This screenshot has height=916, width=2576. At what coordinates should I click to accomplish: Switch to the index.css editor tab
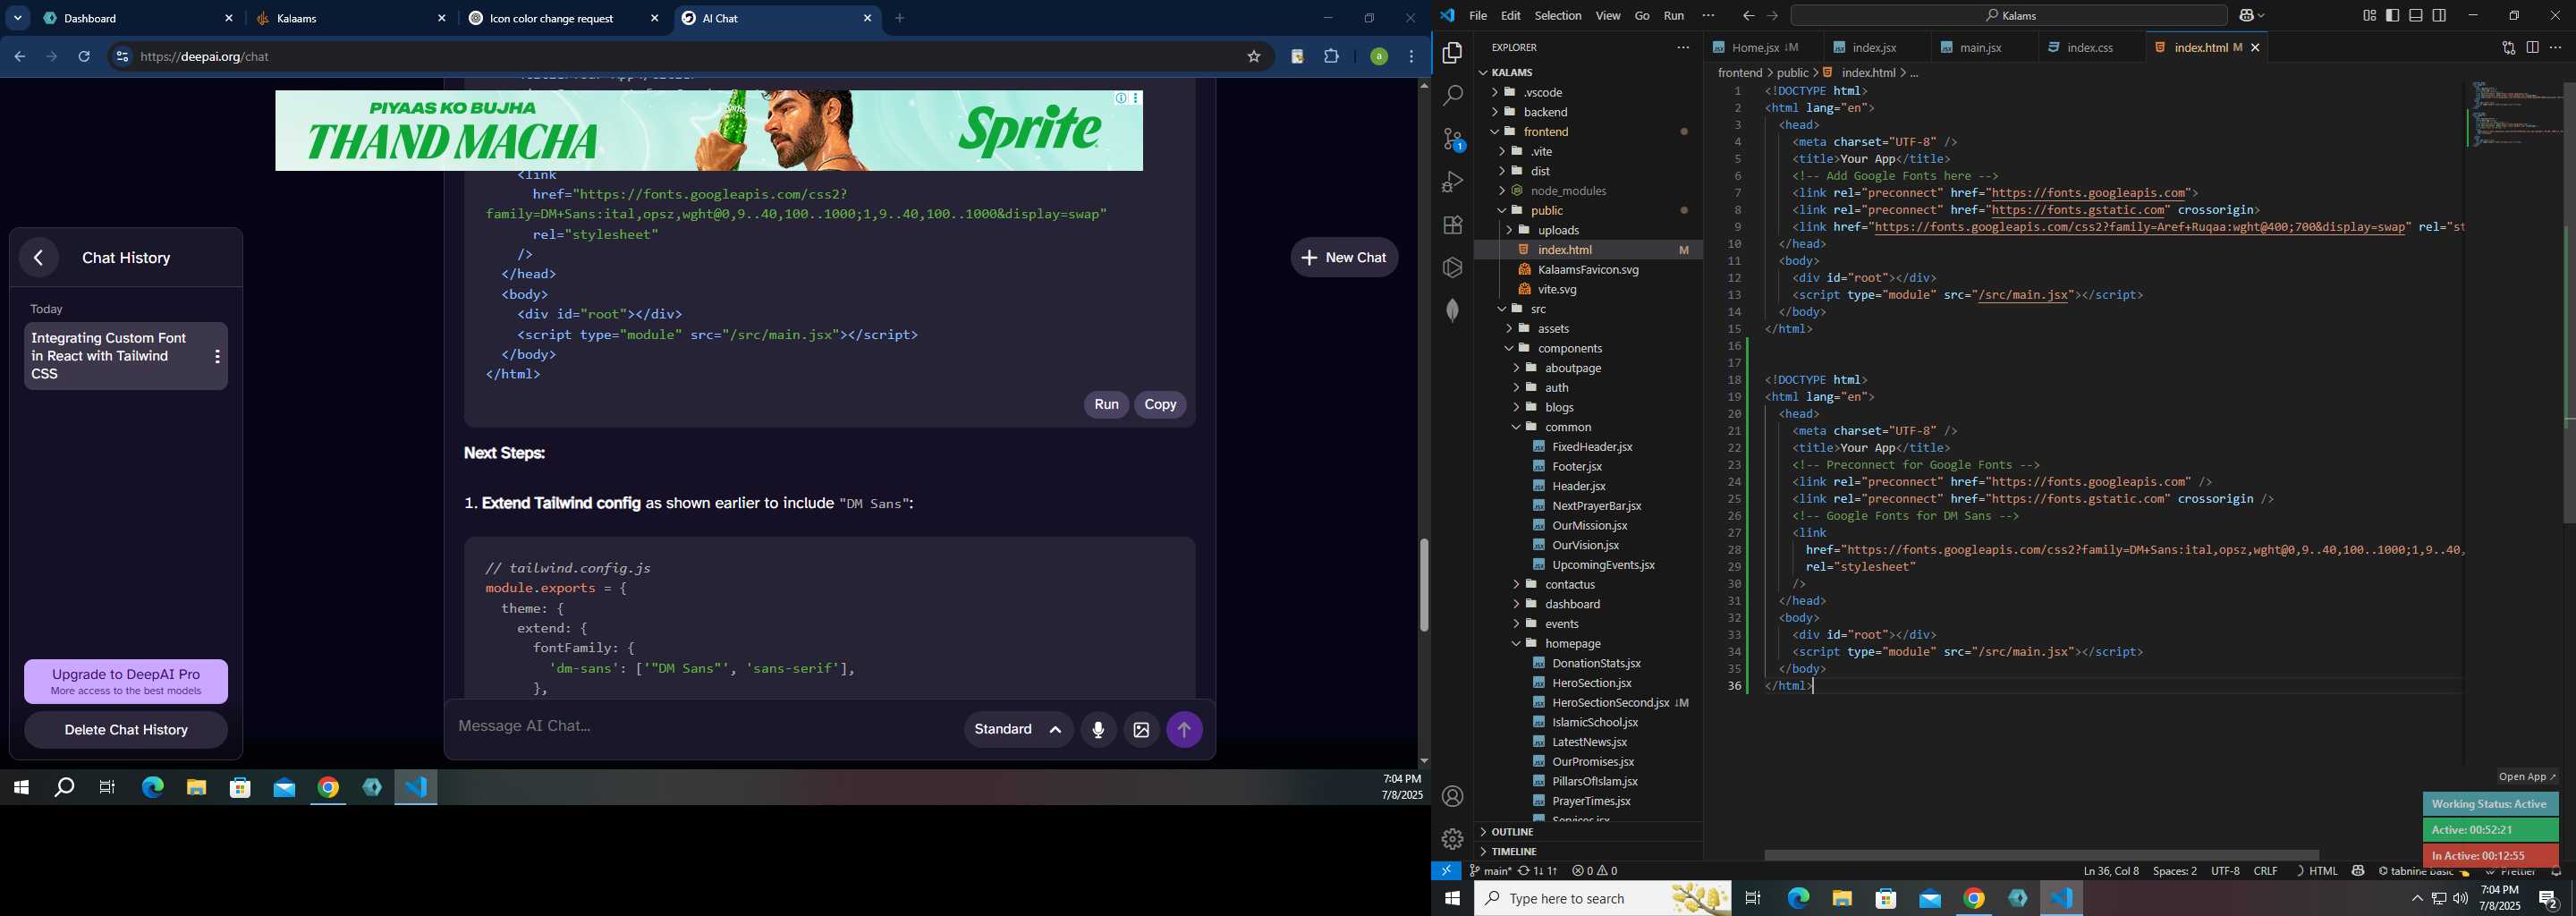click(x=2090, y=48)
